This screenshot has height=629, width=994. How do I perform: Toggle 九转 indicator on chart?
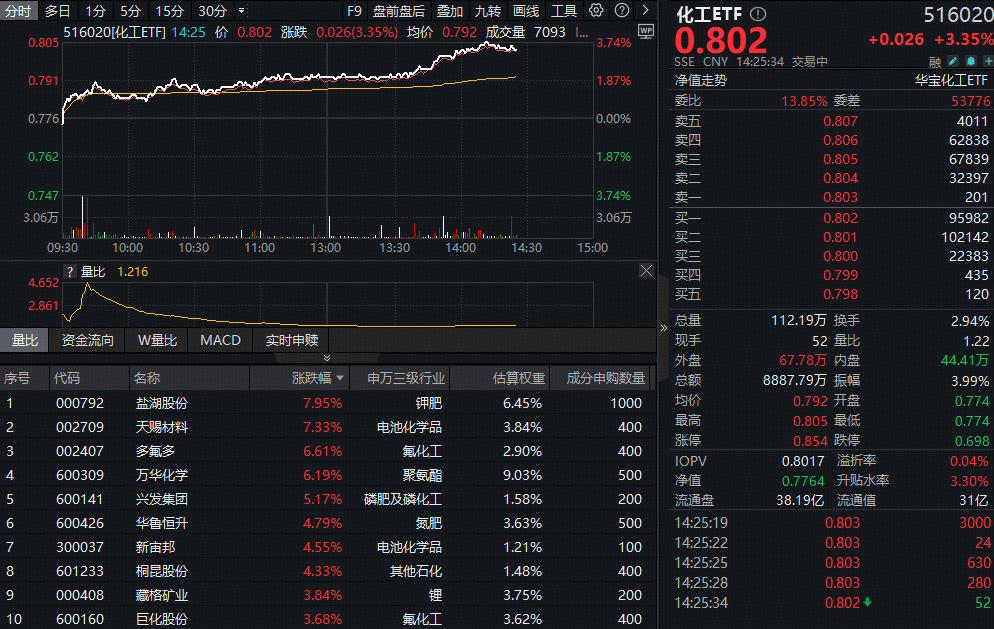pyautogui.click(x=487, y=11)
